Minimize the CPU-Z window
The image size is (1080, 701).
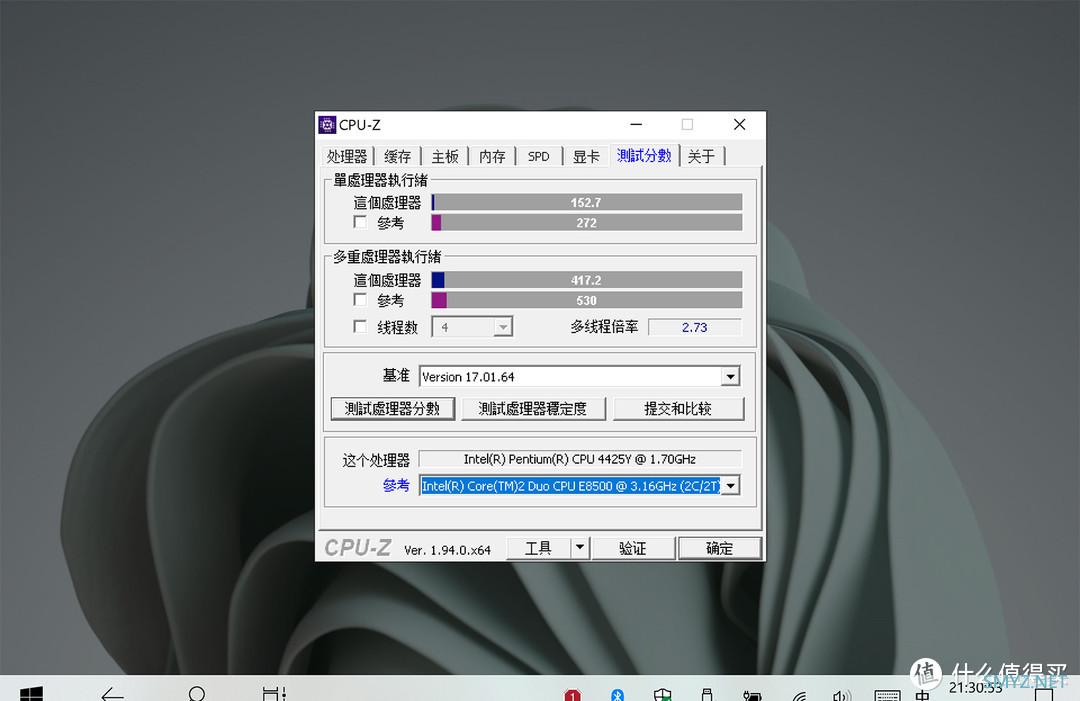[636, 125]
